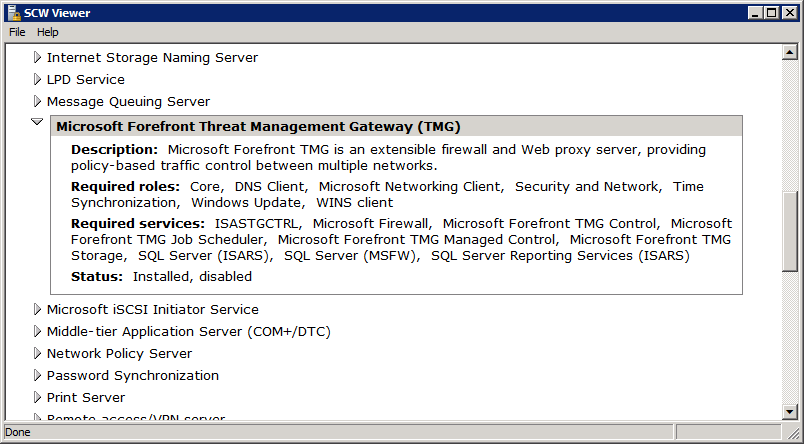Collapse Microsoft Forefront Threat Management Gateway section
Viewport: 804px width, 444px height.
pyautogui.click(x=37, y=122)
